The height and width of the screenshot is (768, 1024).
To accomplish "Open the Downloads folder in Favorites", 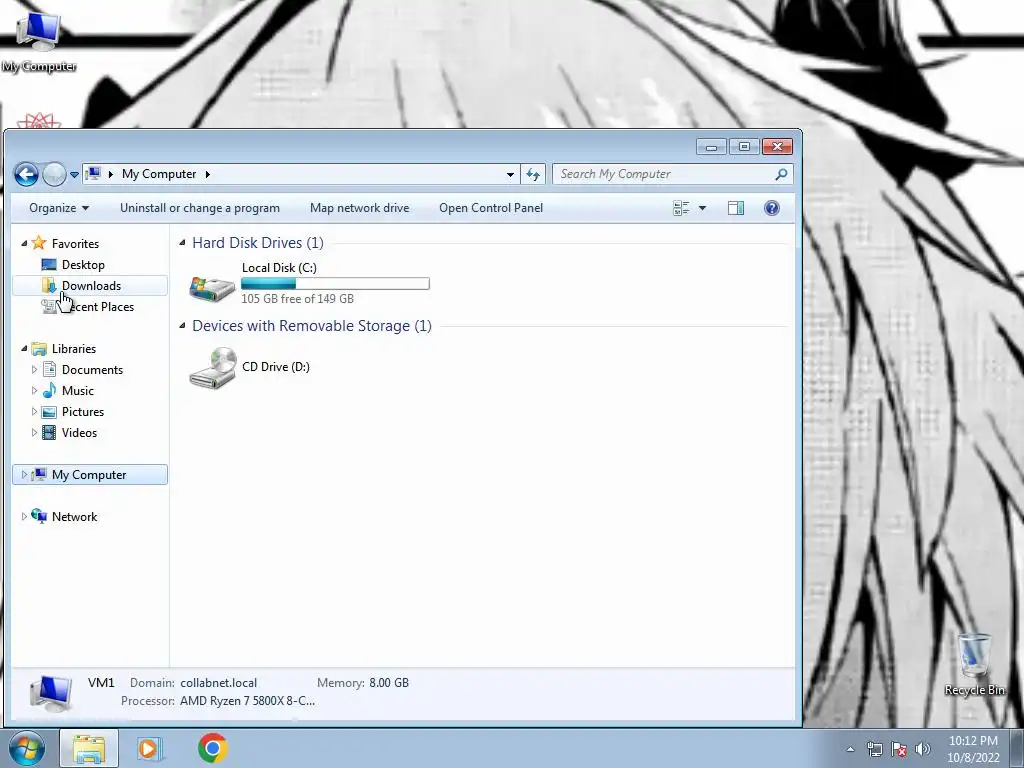I will [x=91, y=285].
